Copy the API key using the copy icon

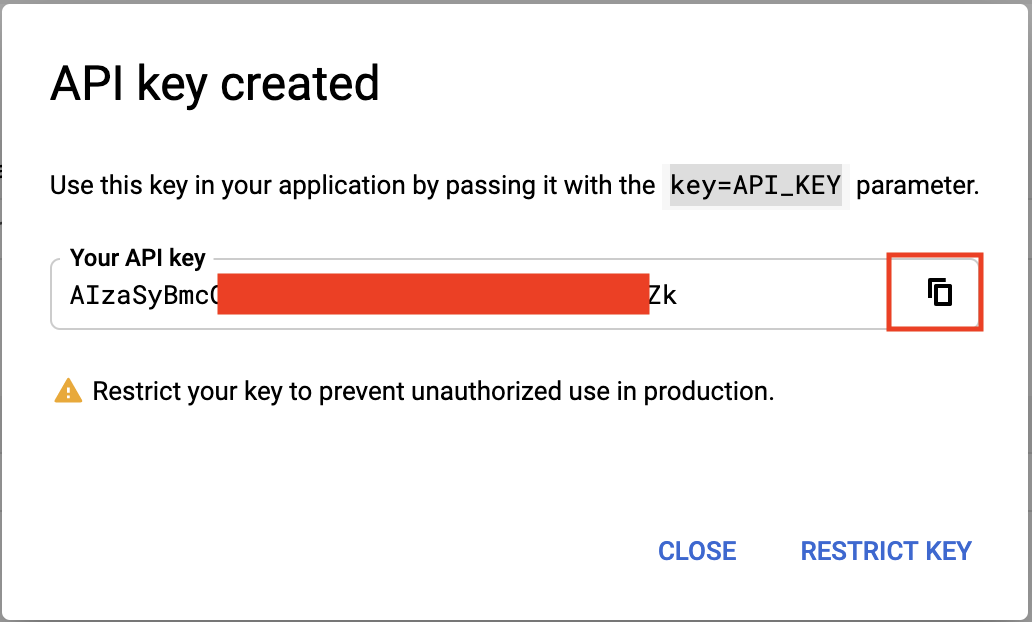[x=939, y=292]
